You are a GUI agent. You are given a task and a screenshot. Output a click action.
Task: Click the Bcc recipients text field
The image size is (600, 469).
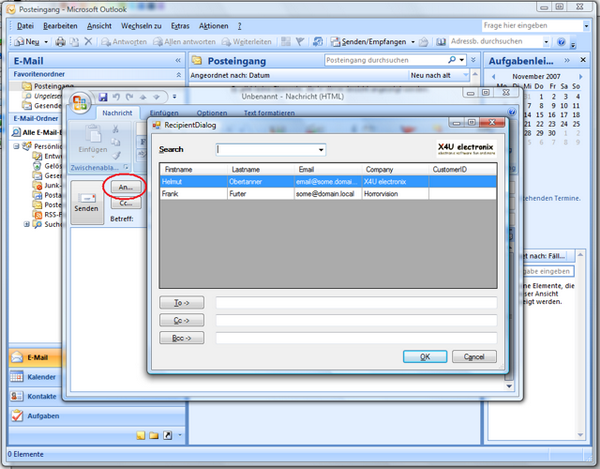(x=356, y=338)
